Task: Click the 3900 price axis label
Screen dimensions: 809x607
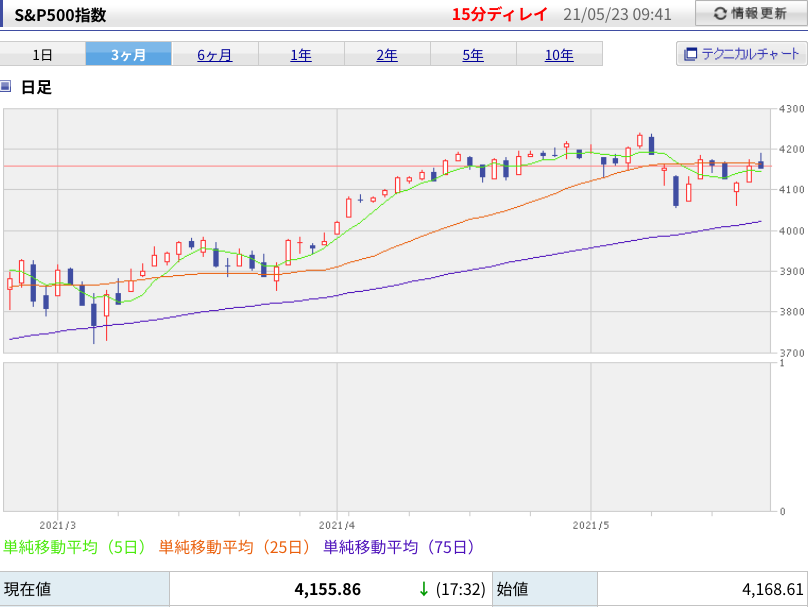Action: [791, 271]
